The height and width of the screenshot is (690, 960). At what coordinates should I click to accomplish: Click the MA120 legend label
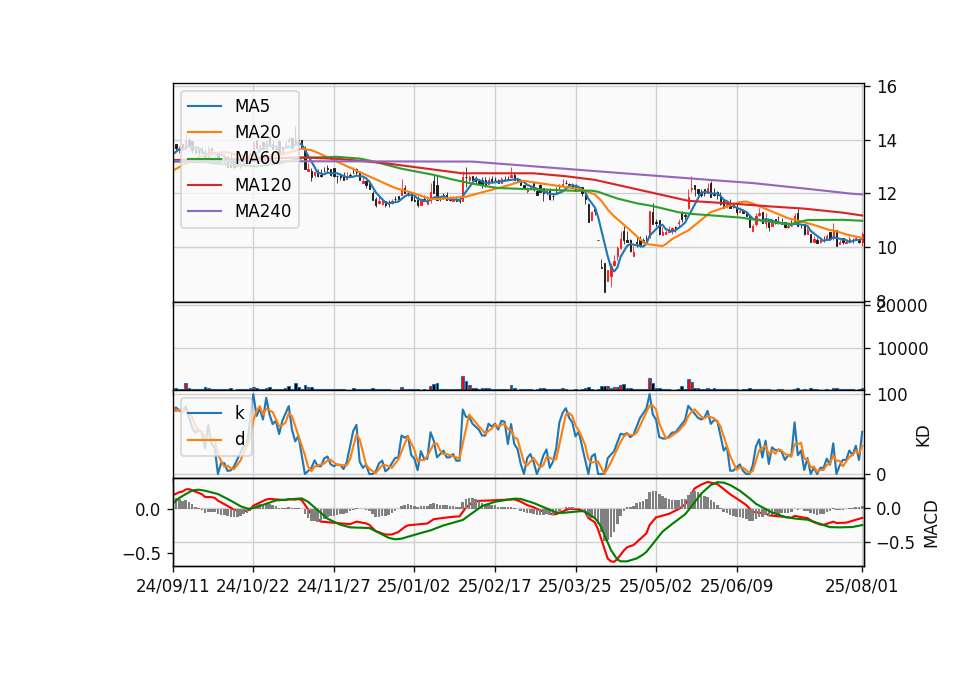(263, 184)
